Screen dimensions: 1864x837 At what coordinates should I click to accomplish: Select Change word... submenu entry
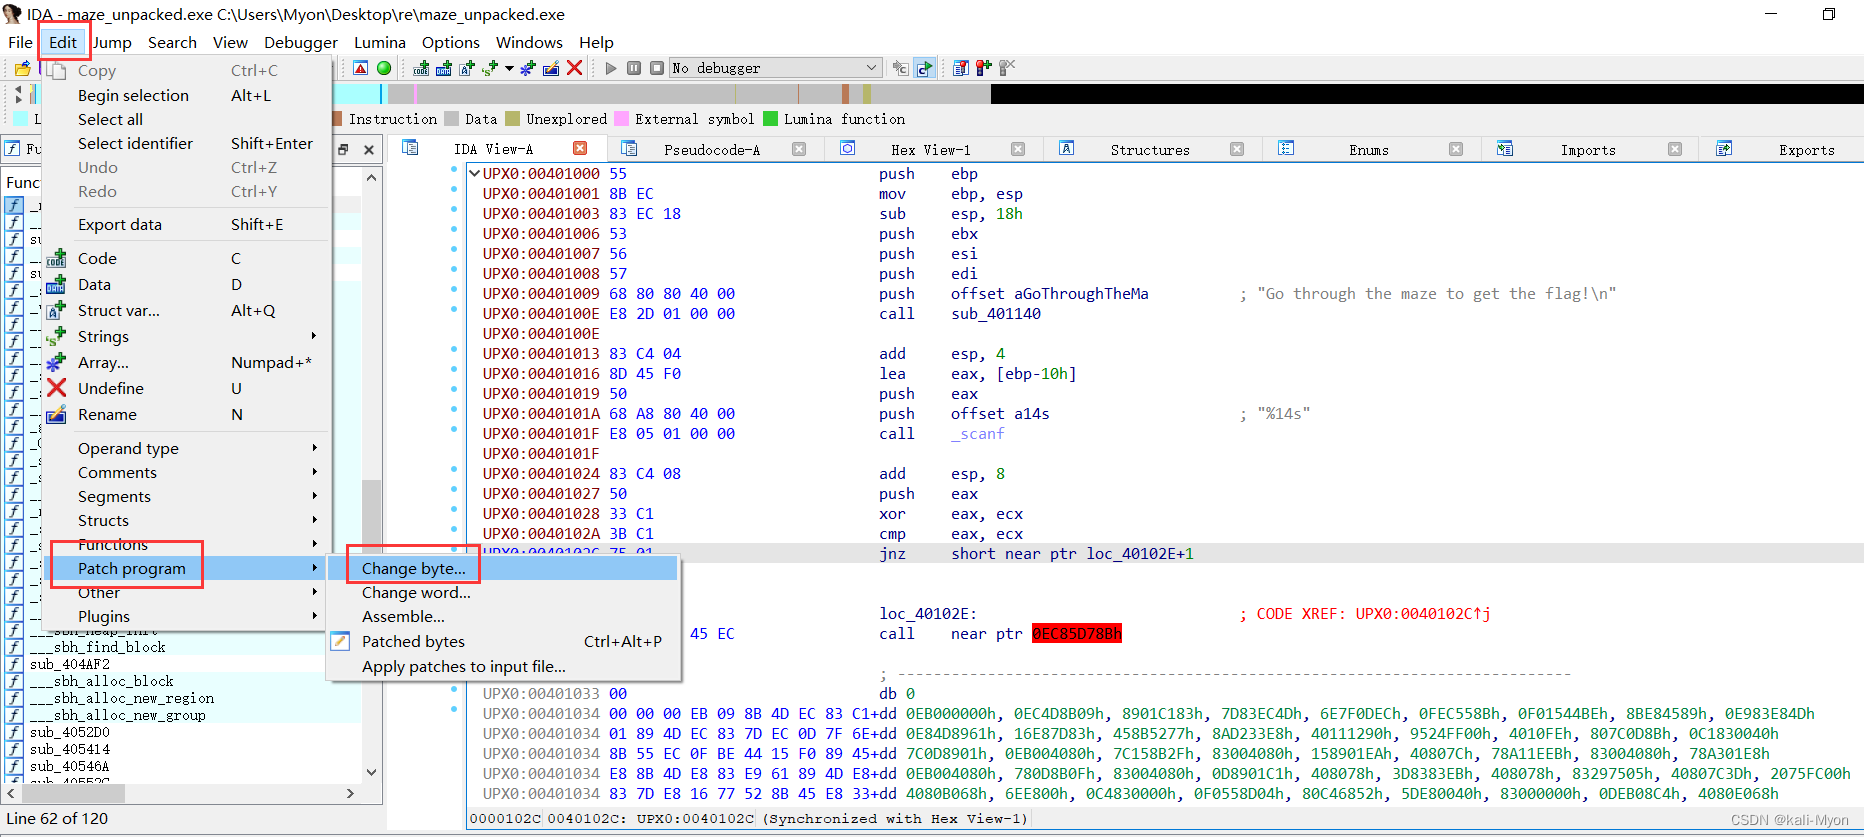504,592
